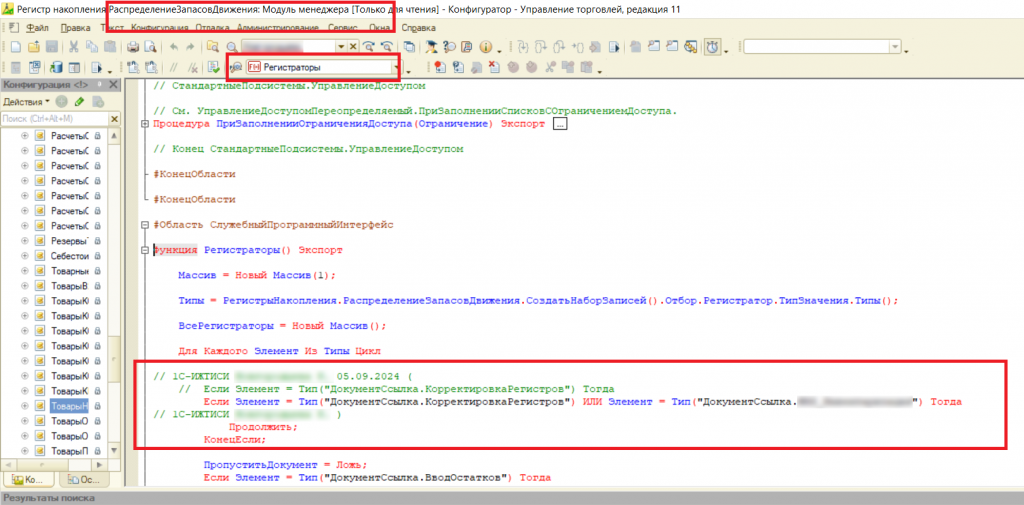
Task: Open Print preview icon
Action: coord(150,46)
